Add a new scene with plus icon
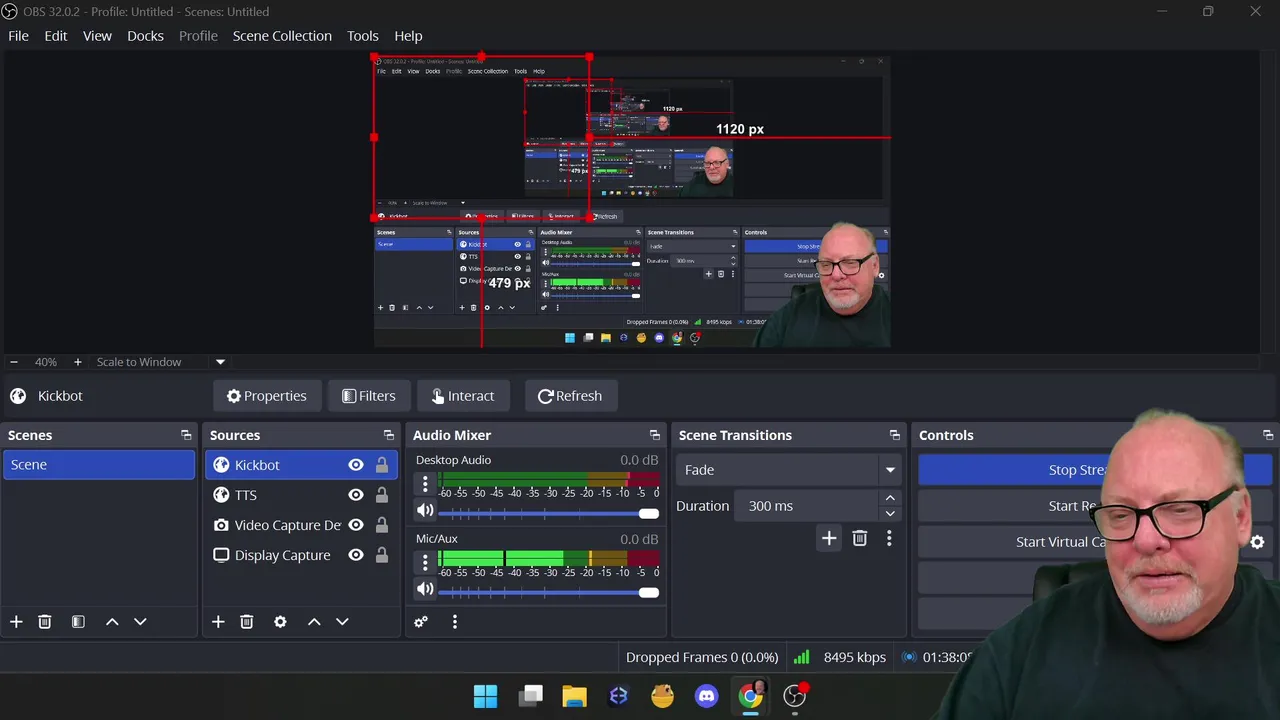This screenshot has height=720, width=1280. (x=16, y=622)
